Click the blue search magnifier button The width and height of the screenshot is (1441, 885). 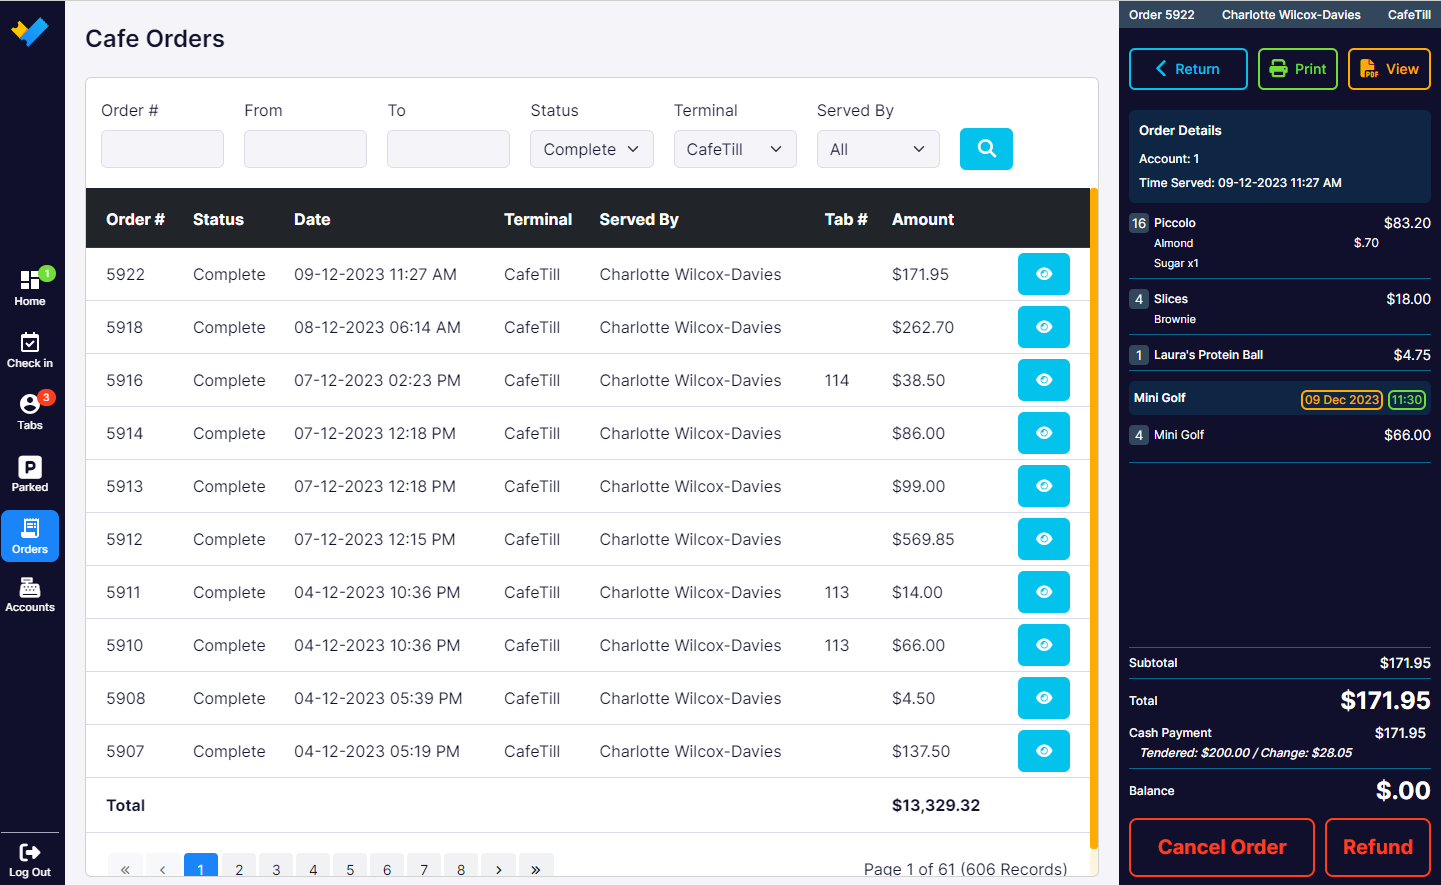coord(986,149)
